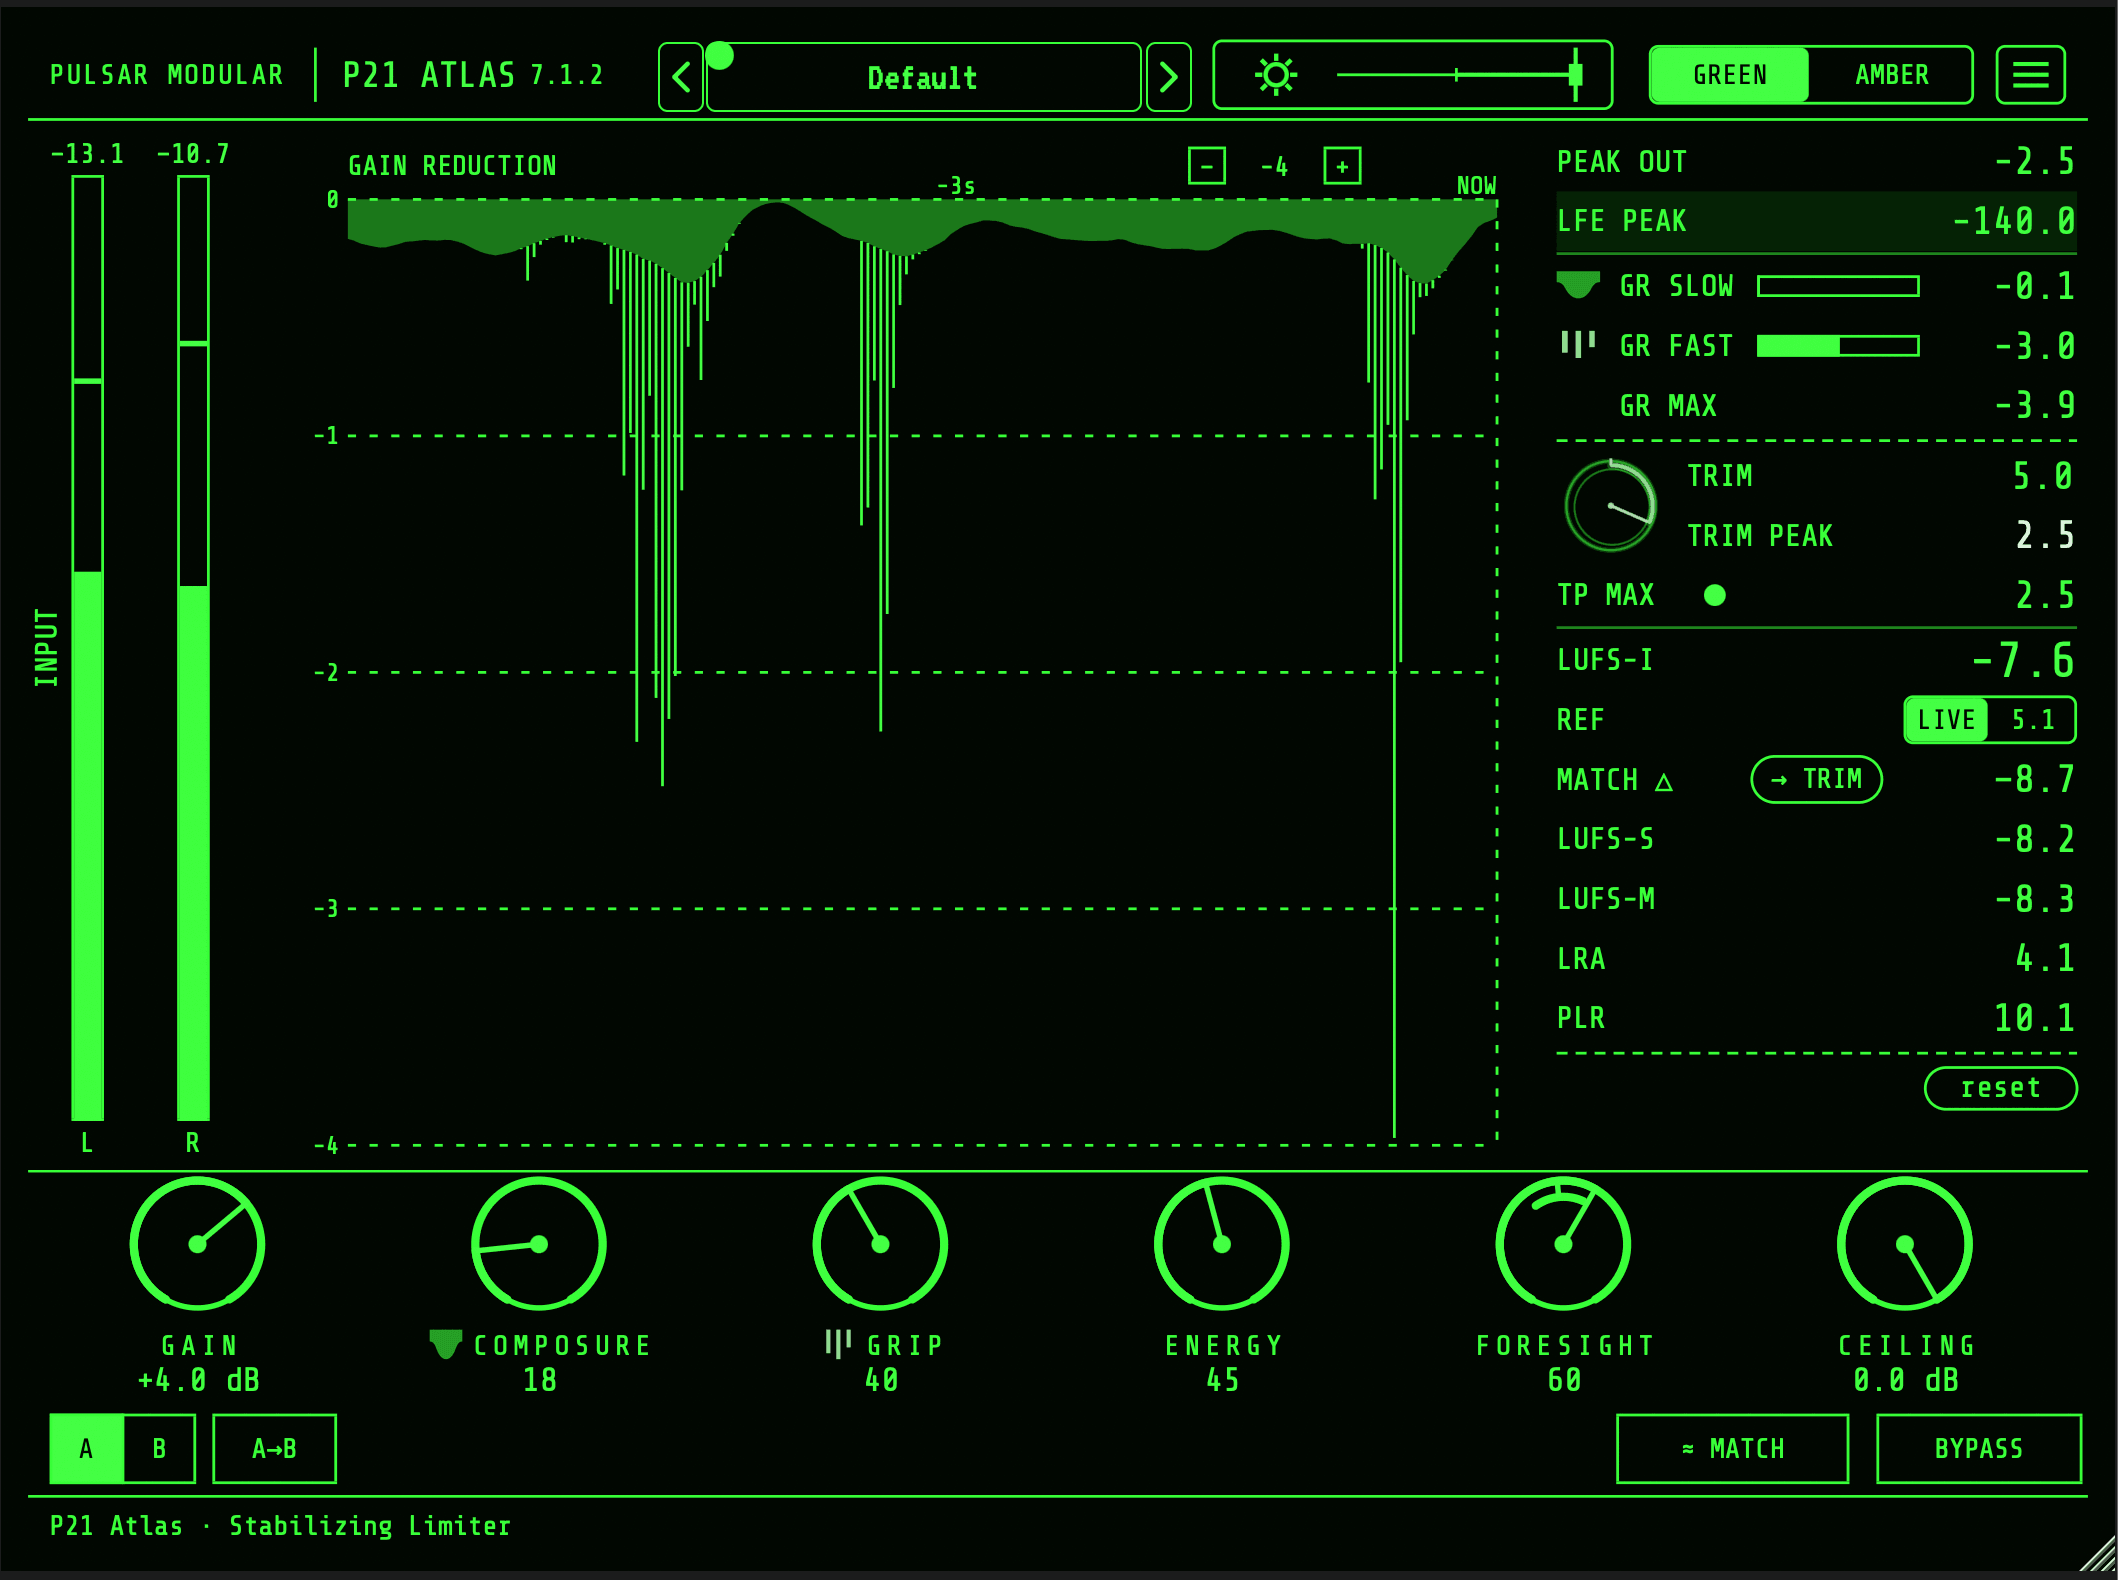Click the P21 ATLAS 7.1.2 title
2118x1580 pixels.
(x=473, y=75)
